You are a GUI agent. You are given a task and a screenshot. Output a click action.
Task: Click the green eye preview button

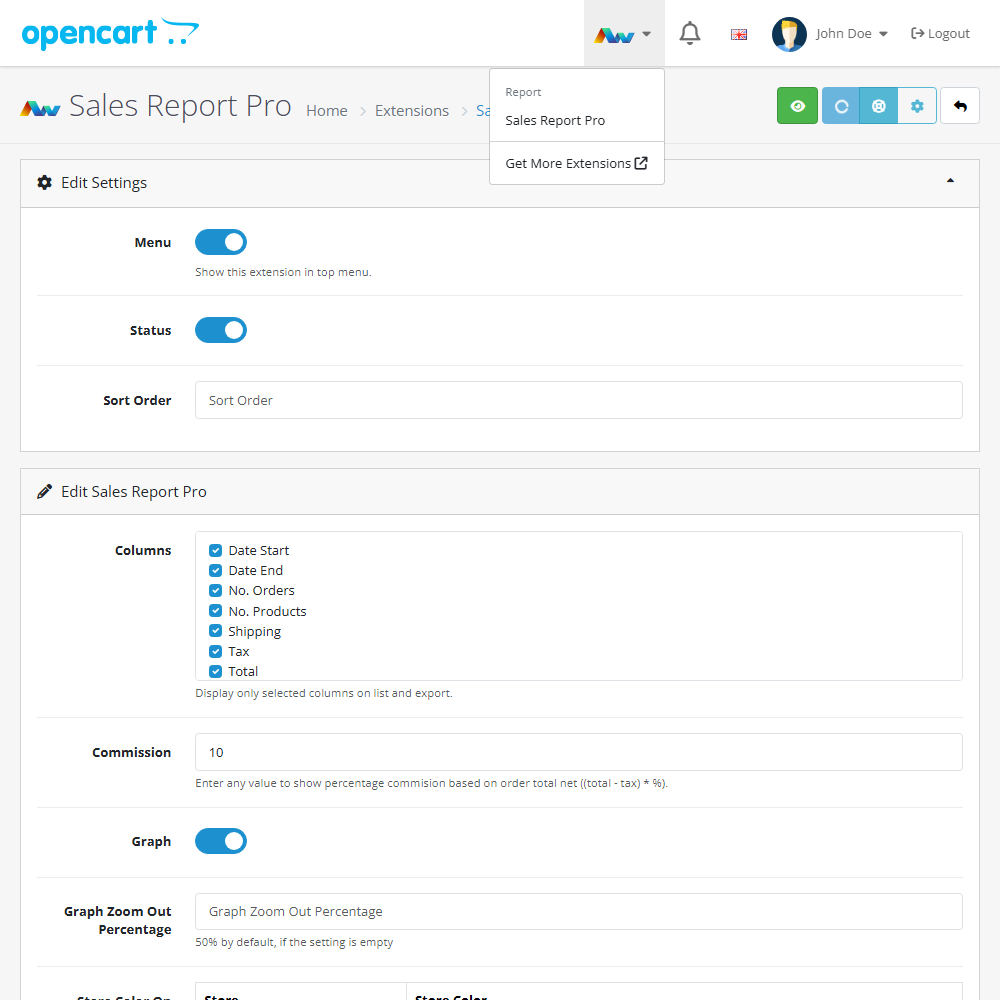pos(797,106)
